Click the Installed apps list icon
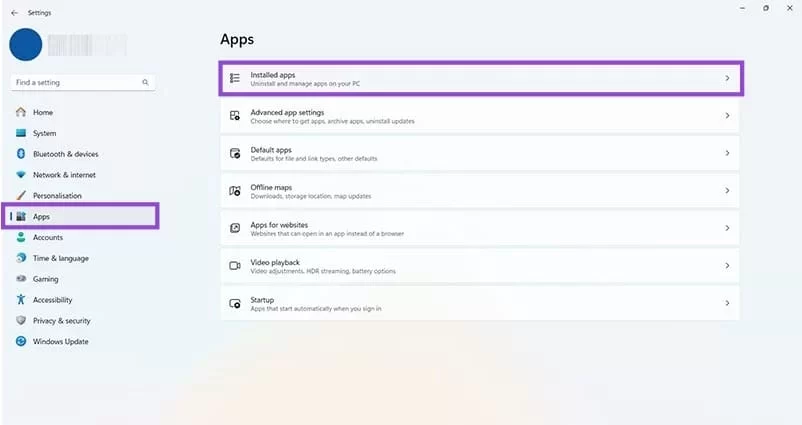802x425 pixels. click(x=235, y=78)
